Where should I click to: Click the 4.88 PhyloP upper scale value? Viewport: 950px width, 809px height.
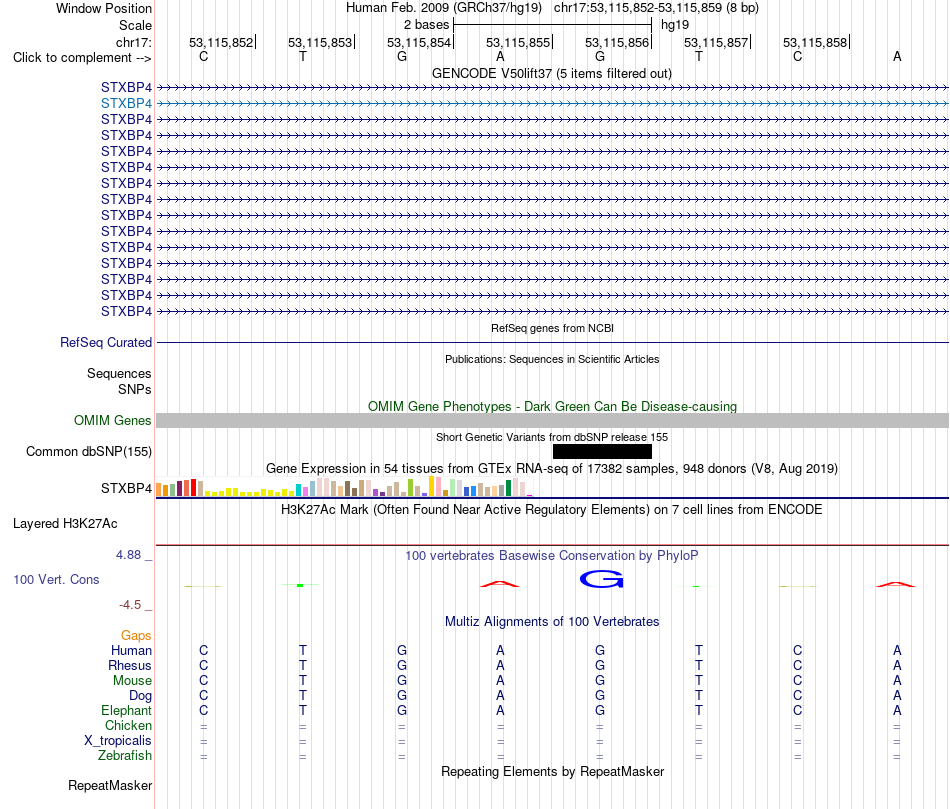(x=128, y=555)
